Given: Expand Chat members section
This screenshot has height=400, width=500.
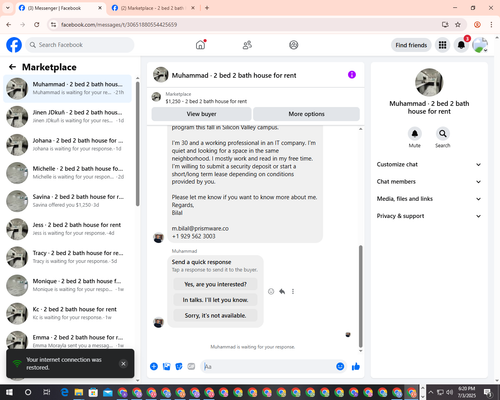Looking at the screenshot, I should 429,182.
